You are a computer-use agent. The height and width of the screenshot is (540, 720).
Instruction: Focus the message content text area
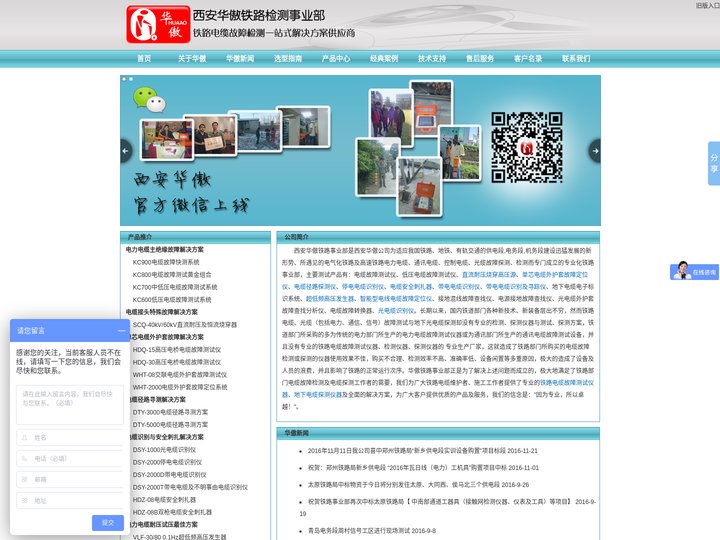click(x=70, y=405)
